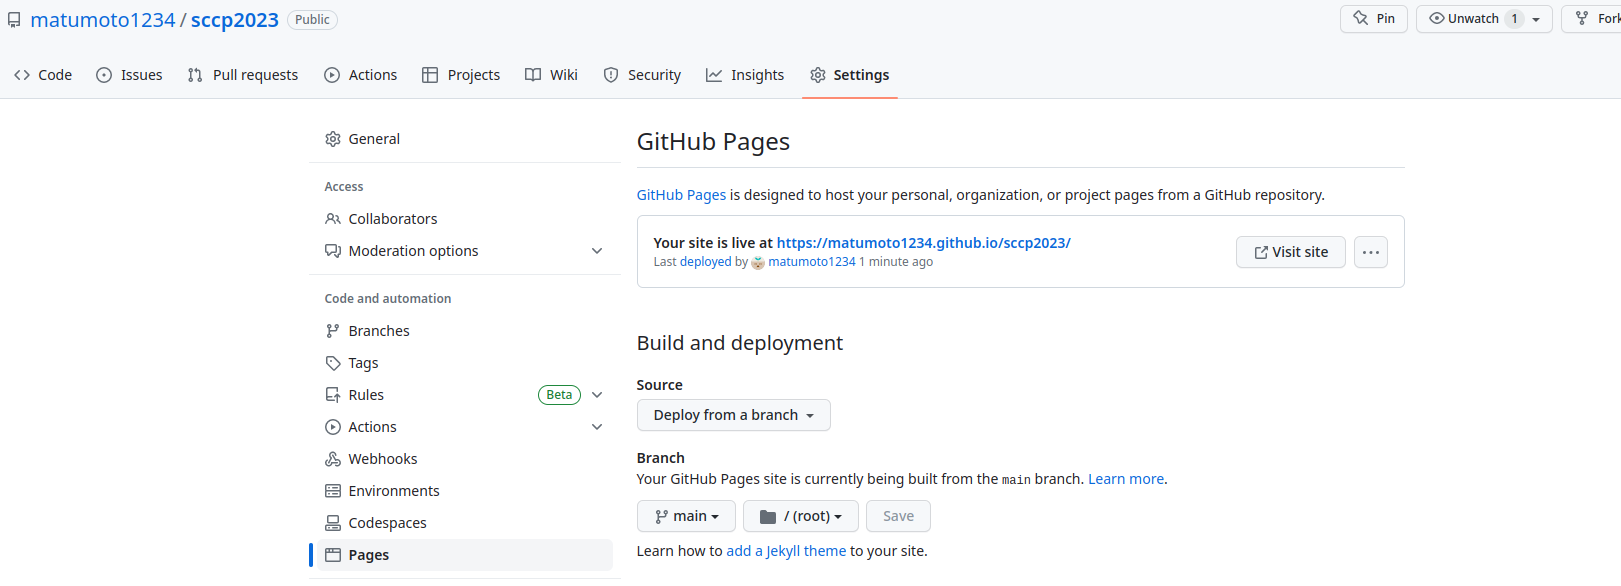This screenshot has height=586, width=1621.
Task: Click the Code tab angle-bracket icon
Action: click(x=22, y=75)
